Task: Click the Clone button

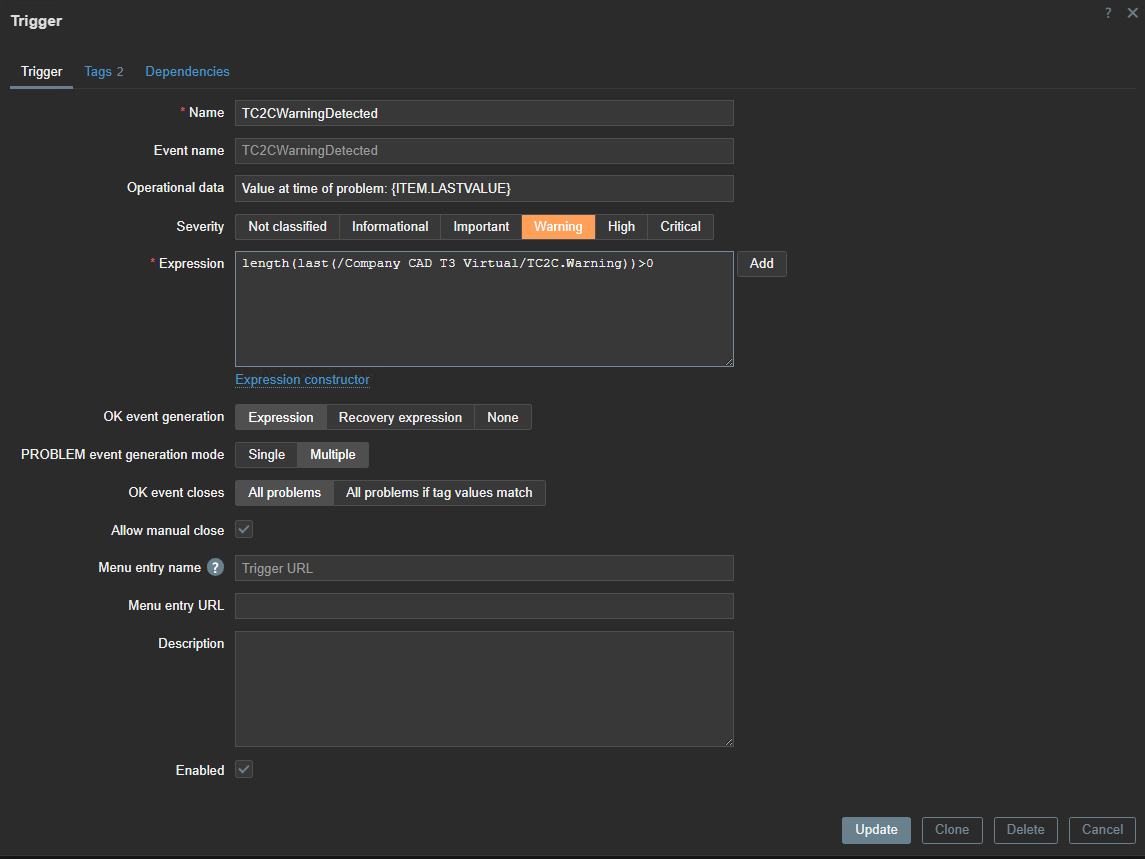Action: pos(951,830)
